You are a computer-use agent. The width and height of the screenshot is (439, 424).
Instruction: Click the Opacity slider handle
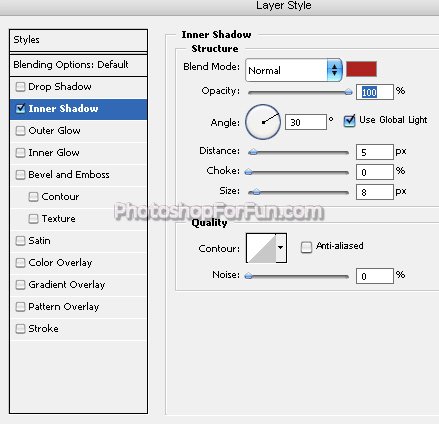point(348,92)
